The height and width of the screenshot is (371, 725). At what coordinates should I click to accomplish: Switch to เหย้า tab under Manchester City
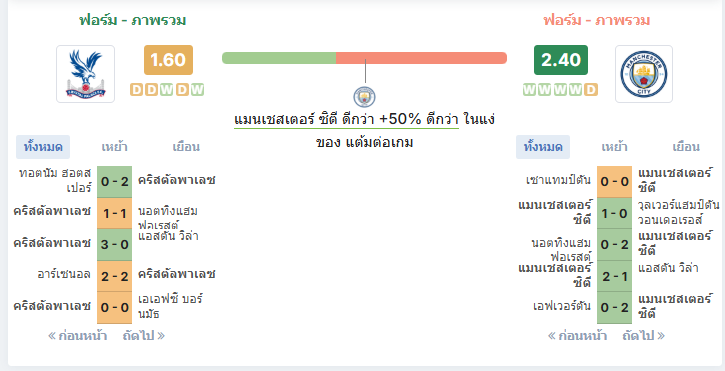(x=614, y=147)
